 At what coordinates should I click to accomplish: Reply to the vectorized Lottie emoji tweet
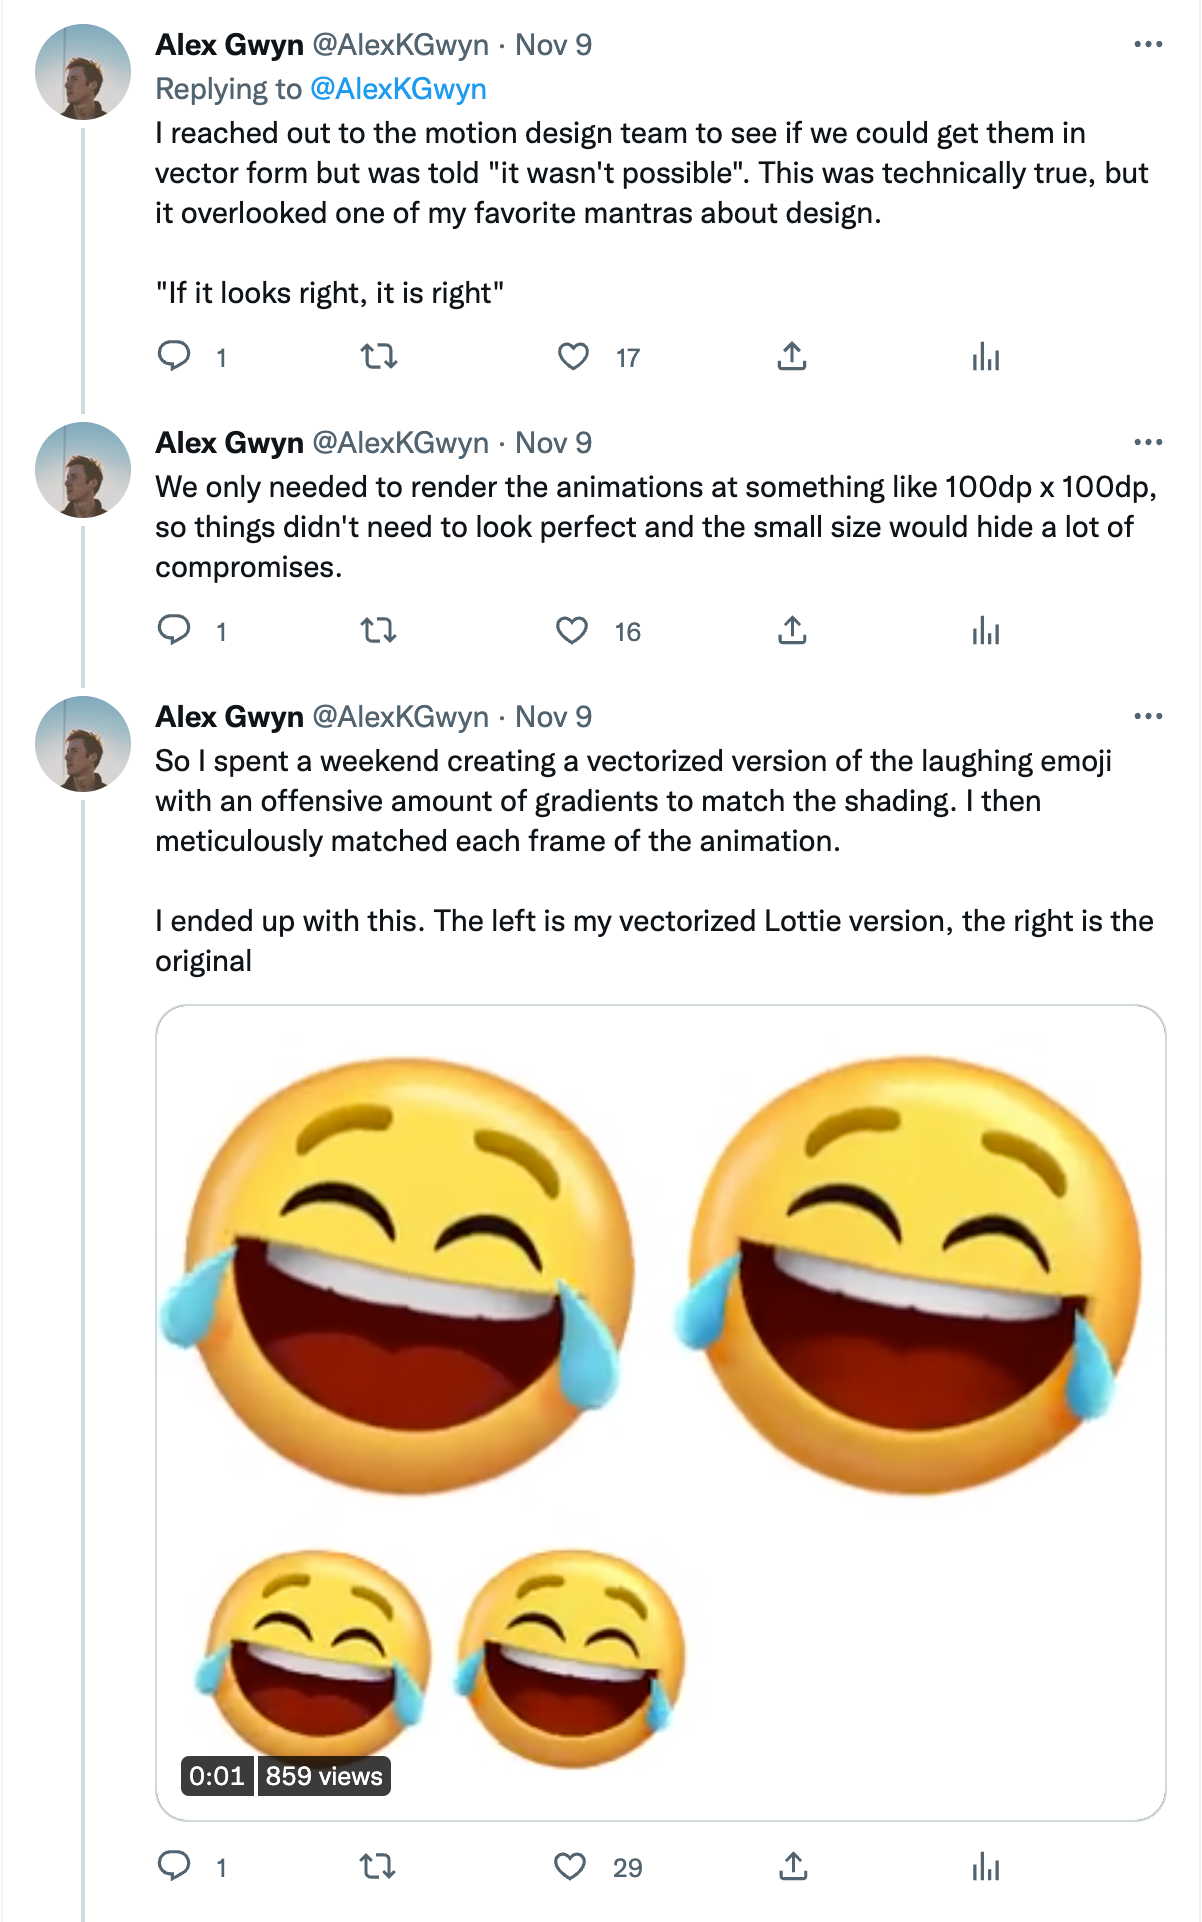tap(175, 1866)
